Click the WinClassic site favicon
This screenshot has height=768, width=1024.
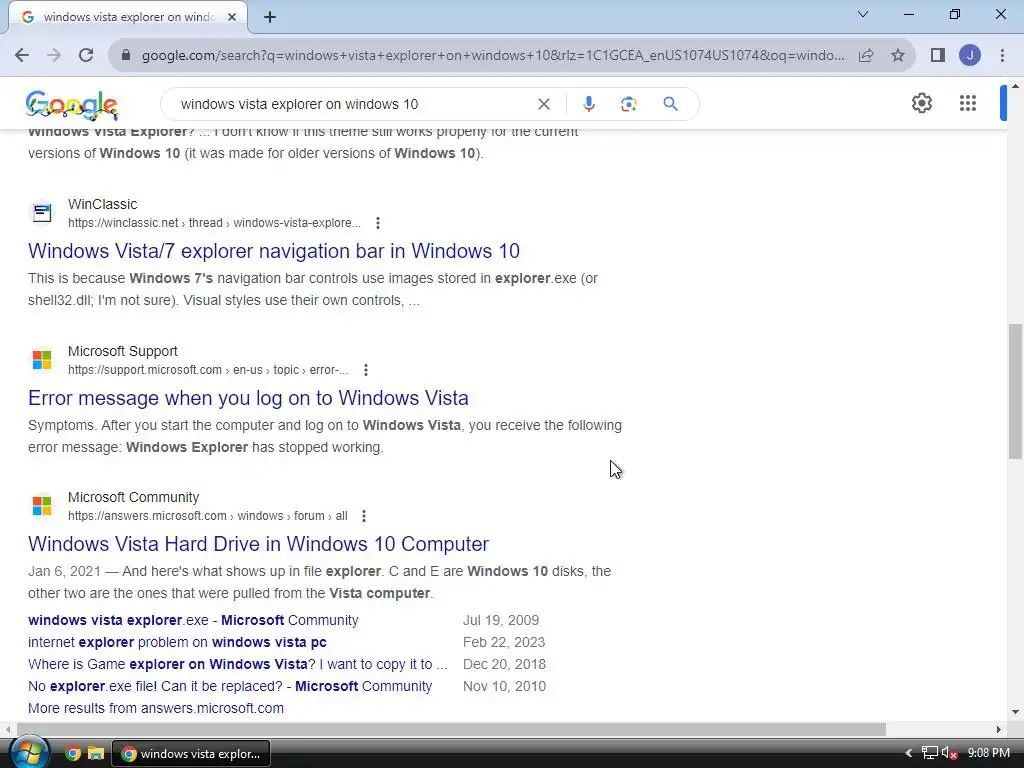[42, 213]
